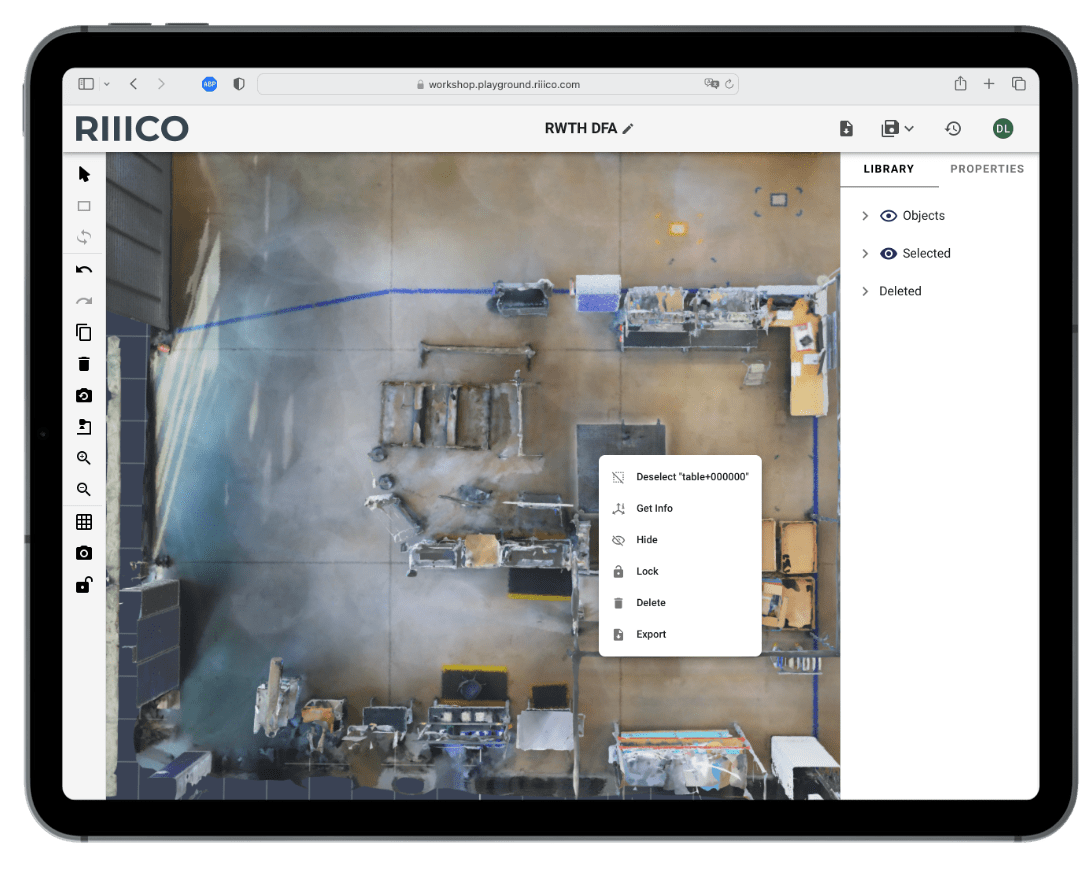Click the Deleted label in library
Screen dimensions: 1081x875
900,291
